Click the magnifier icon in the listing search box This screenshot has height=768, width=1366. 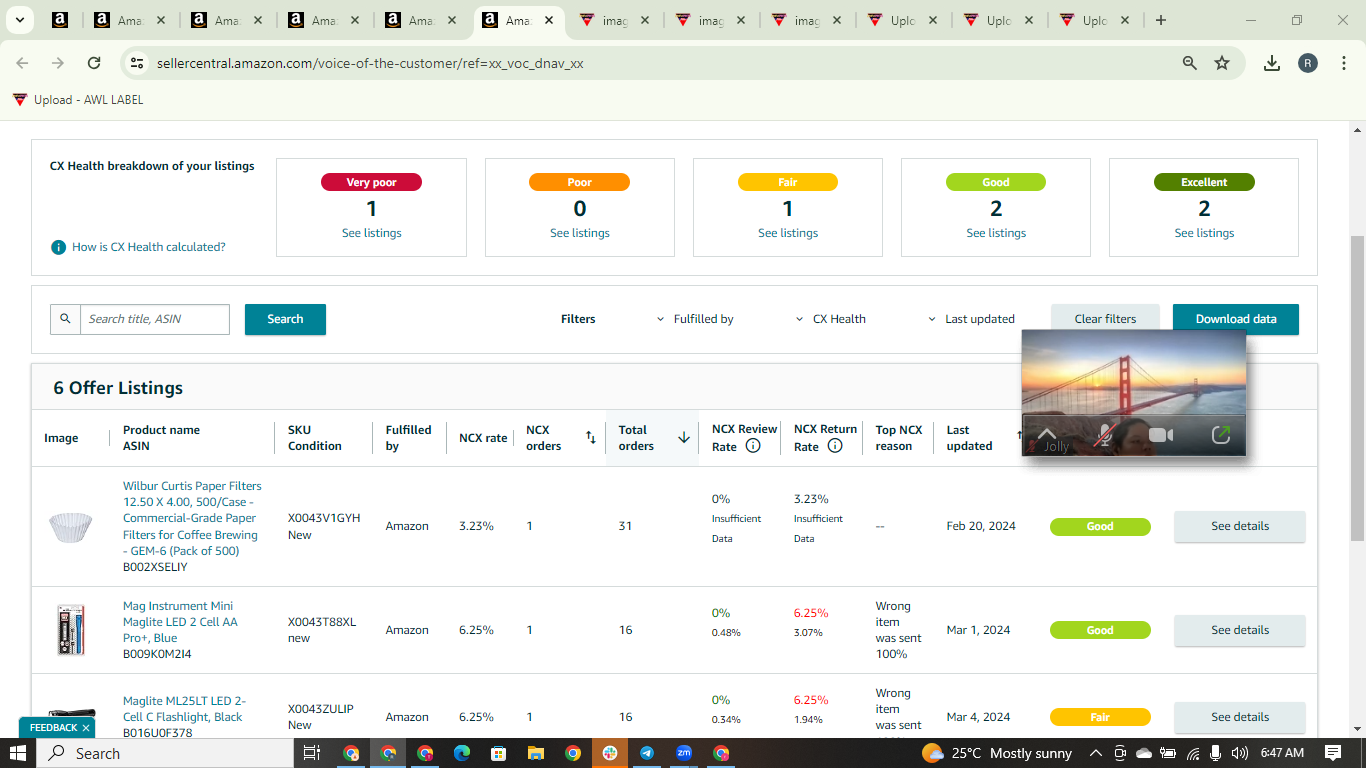(x=65, y=319)
